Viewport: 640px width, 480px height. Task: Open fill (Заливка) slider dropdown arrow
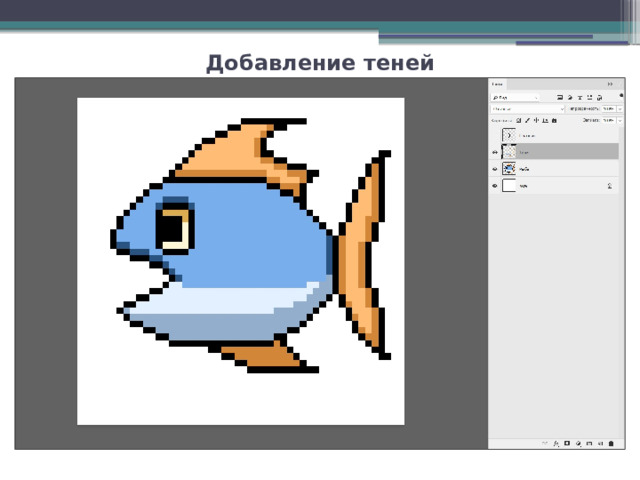pyautogui.click(x=620, y=120)
